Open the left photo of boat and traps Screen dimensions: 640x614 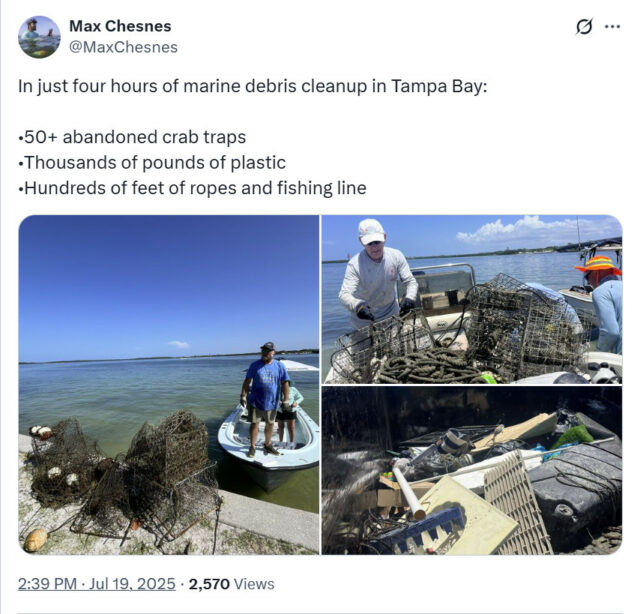(169, 385)
